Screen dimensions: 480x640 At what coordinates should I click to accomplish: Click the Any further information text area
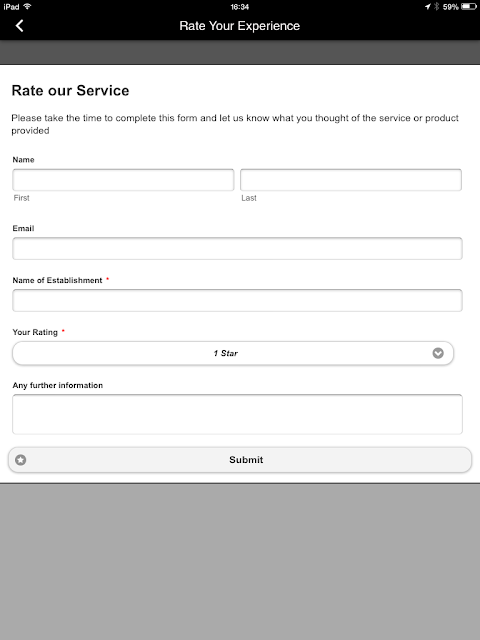point(237,414)
